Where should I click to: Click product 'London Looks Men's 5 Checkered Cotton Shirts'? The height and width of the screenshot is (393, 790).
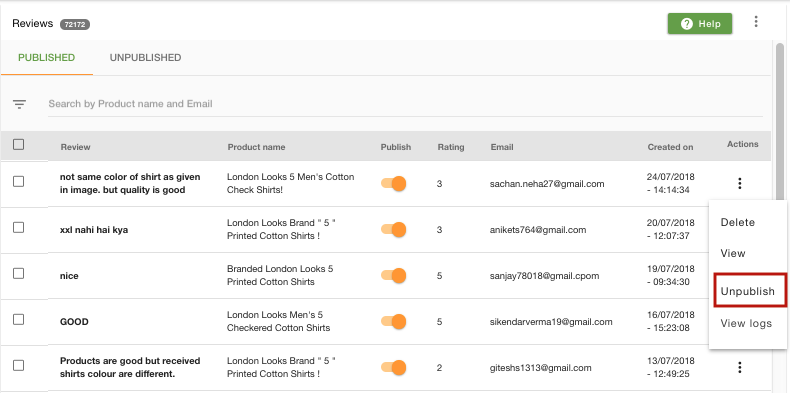coord(279,321)
